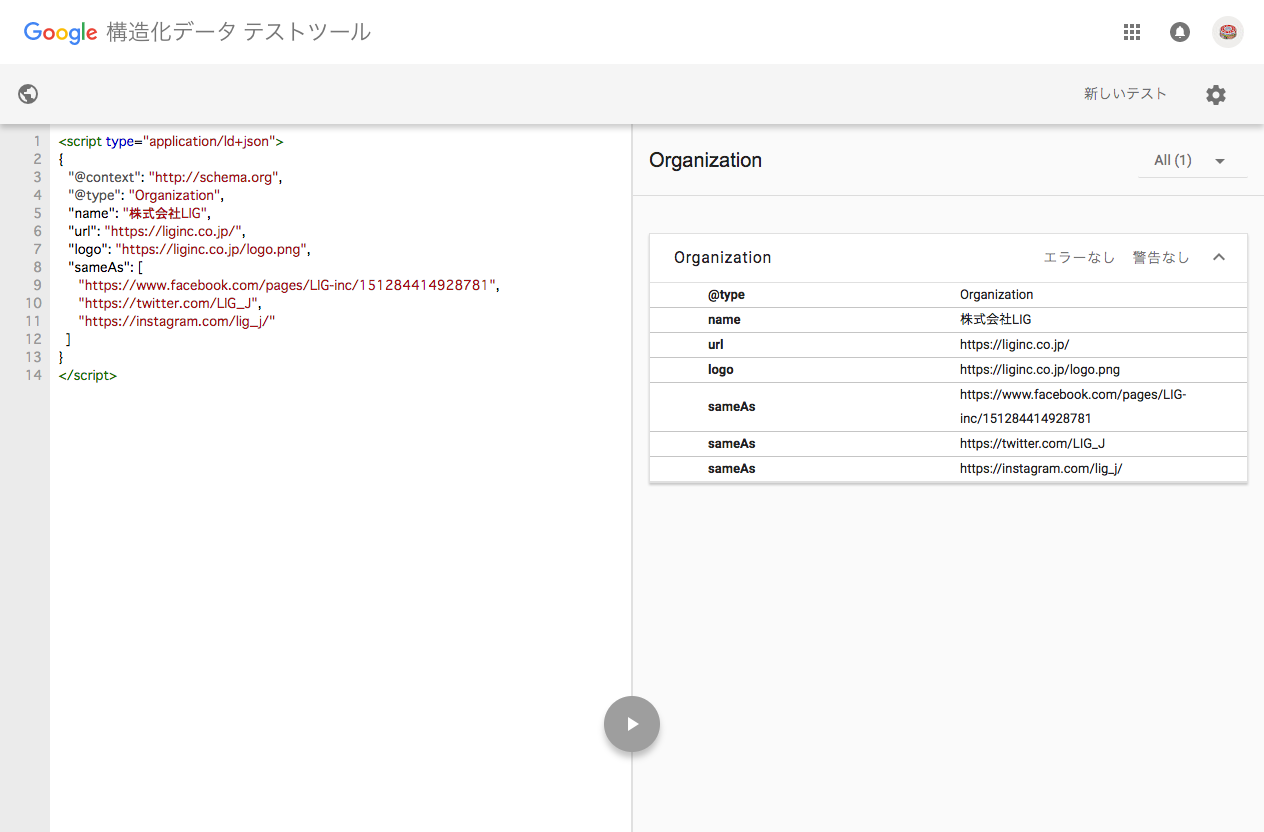Open the Google apps grid
1264x832 pixels.
pos(1132,32)
